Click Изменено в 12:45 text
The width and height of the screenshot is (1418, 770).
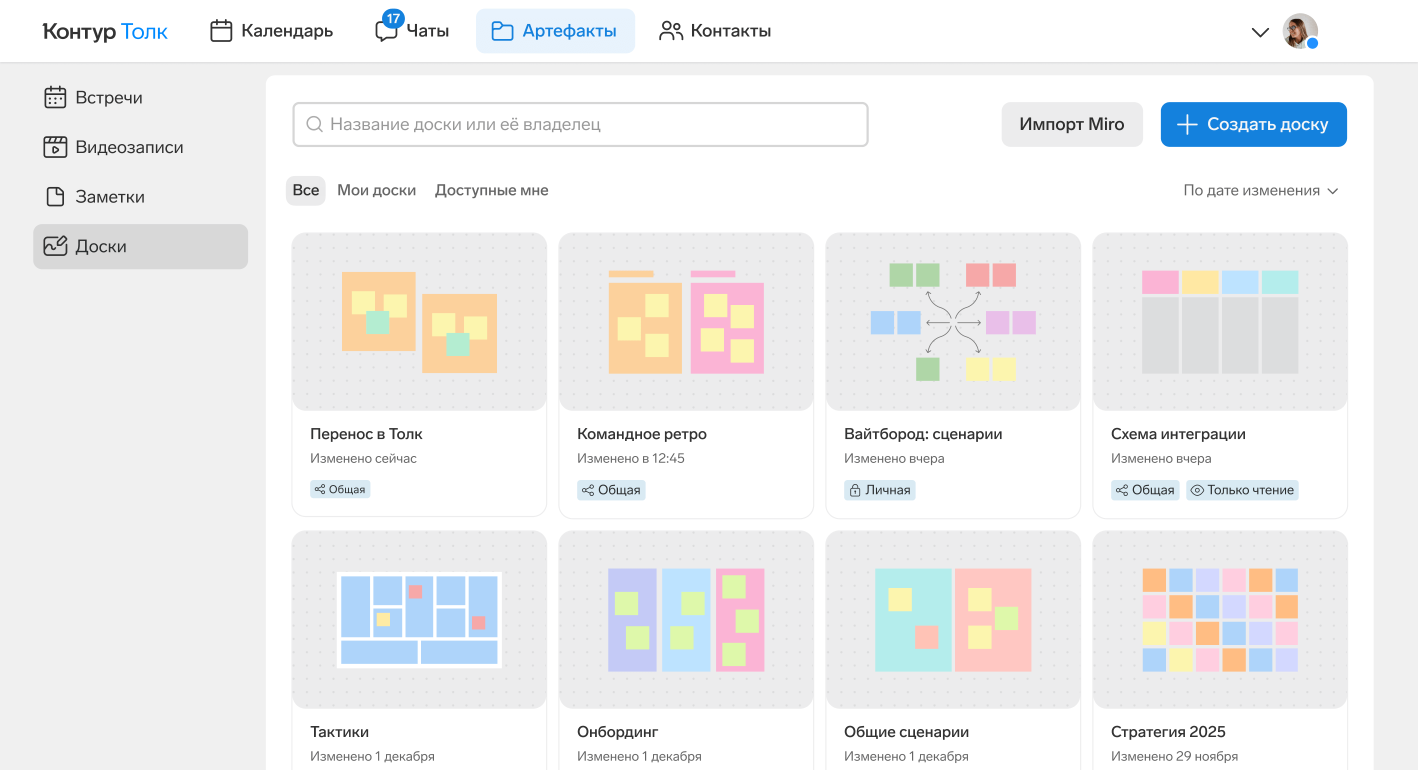(631, 459)
